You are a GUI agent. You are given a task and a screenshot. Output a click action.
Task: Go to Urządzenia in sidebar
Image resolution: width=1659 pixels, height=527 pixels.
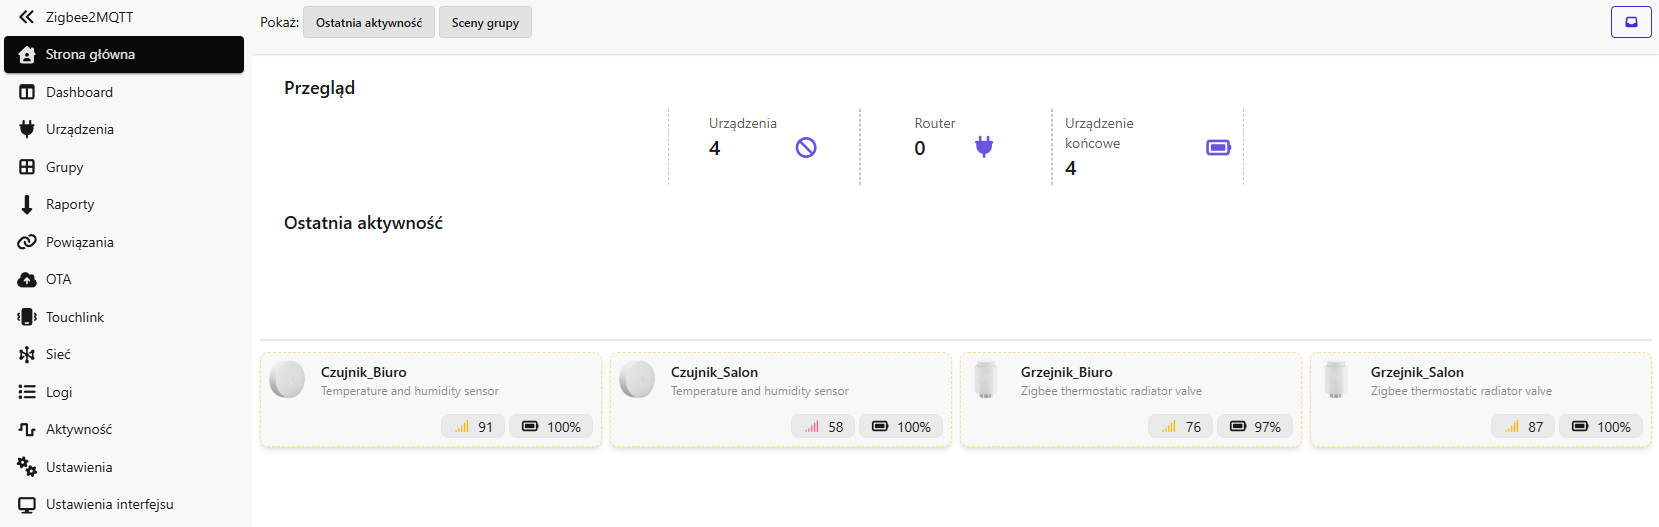pyautogui.click(x=79, y=129)
